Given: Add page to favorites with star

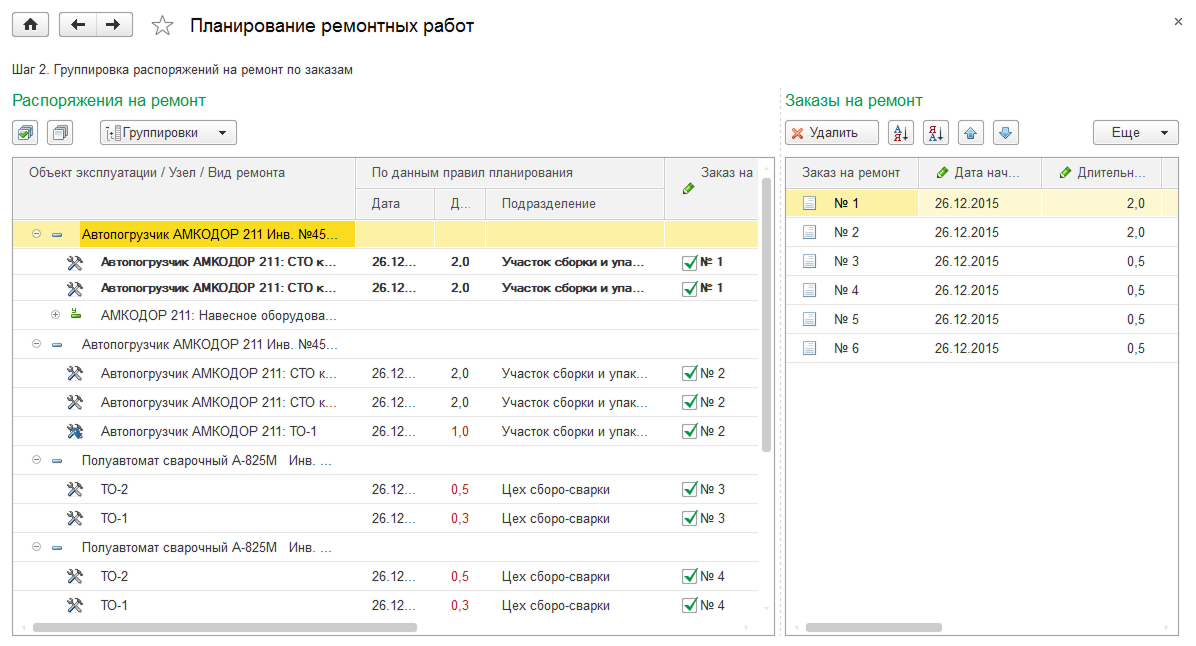Looking at the screenshot, I should point(162,26).
